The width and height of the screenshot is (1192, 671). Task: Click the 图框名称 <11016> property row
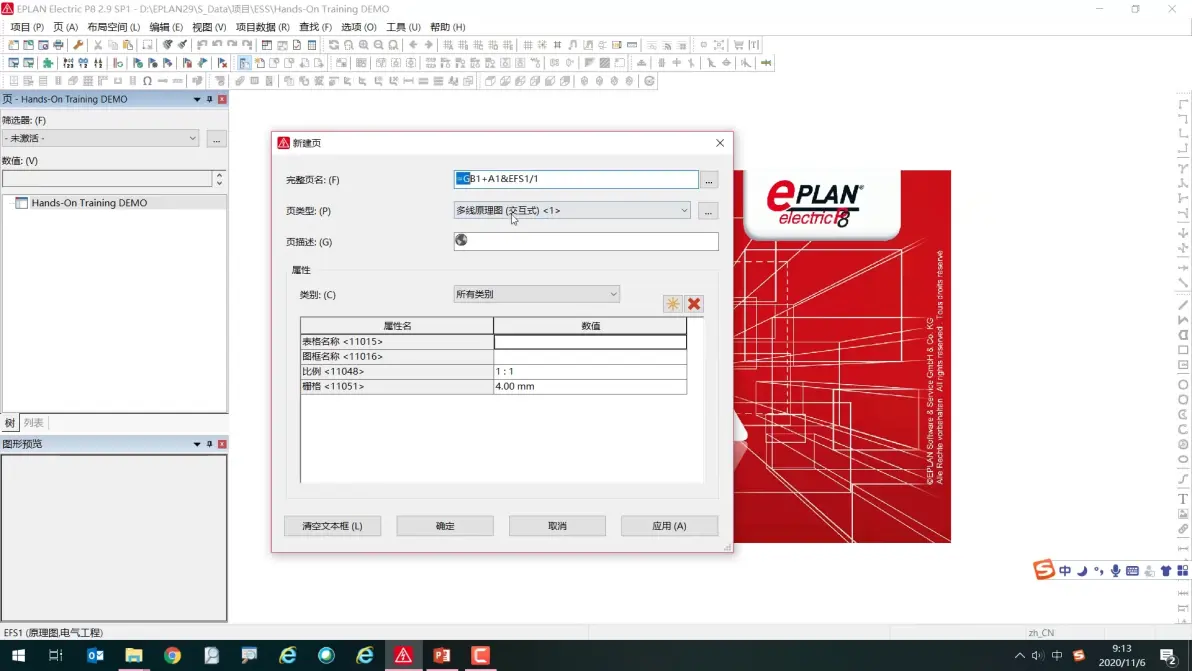[x=493, y=356]
